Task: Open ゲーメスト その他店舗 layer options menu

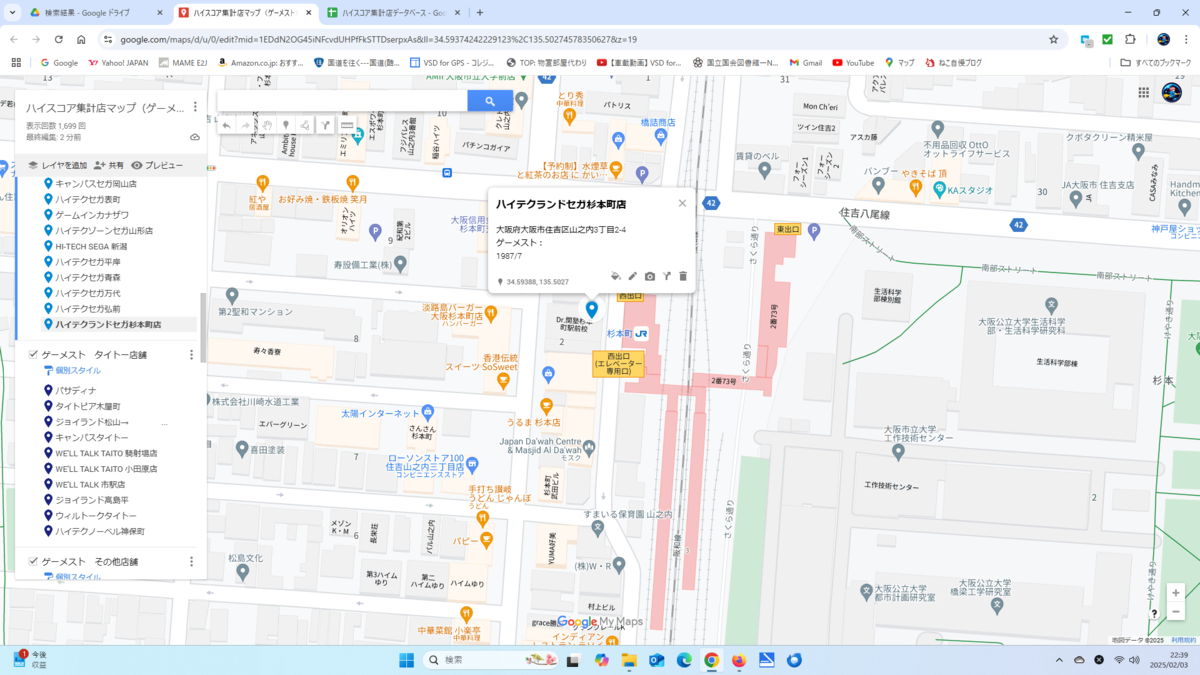Action: pos(191,562)
